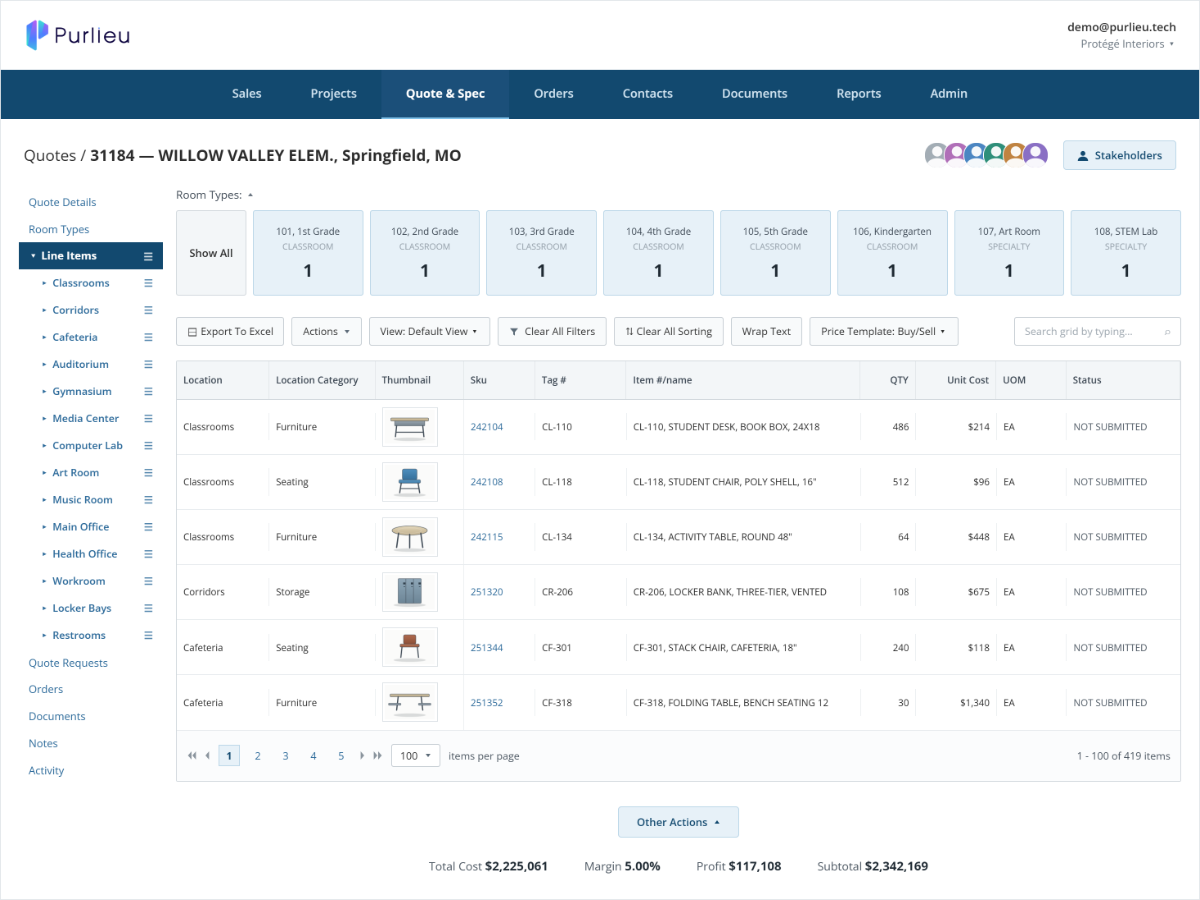The height and width of the screenshot is (900, 1200).
Task: Open the Projects navigation tab
Action: point(333,94)
